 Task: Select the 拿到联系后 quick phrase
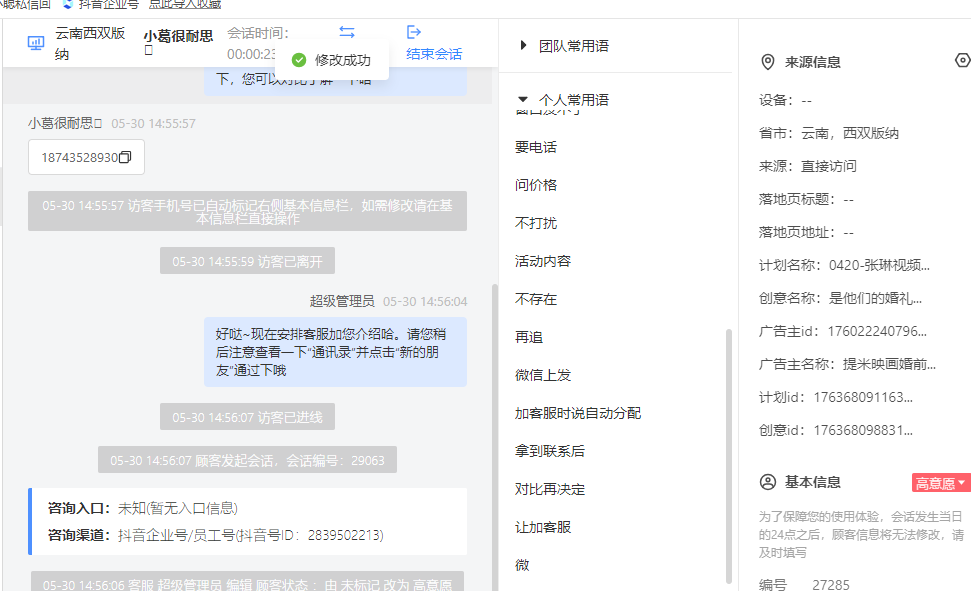point(550,451)
